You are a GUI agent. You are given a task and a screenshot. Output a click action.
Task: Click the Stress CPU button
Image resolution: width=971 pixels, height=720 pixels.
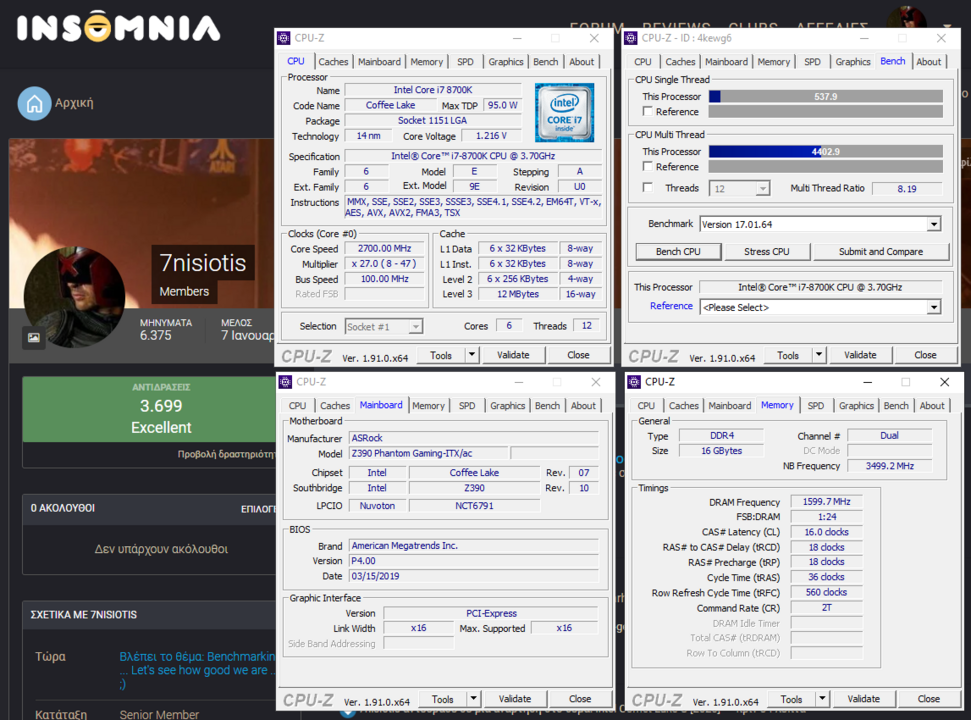tap(767, 251)
